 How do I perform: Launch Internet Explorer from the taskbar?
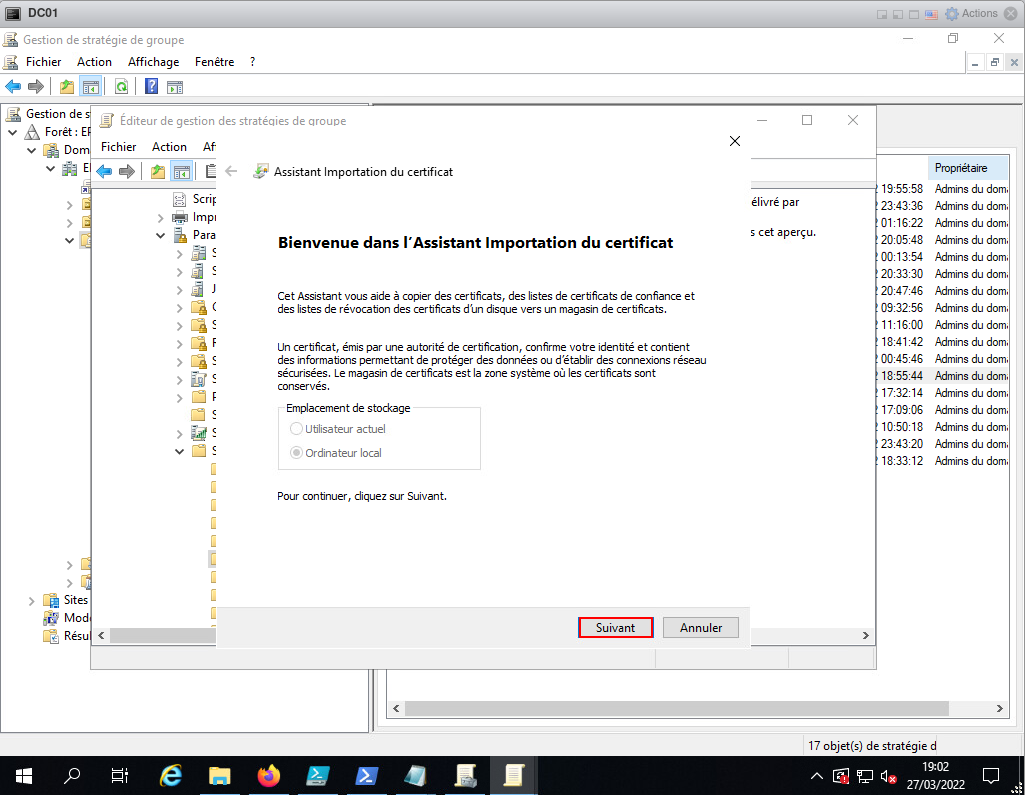172,775
